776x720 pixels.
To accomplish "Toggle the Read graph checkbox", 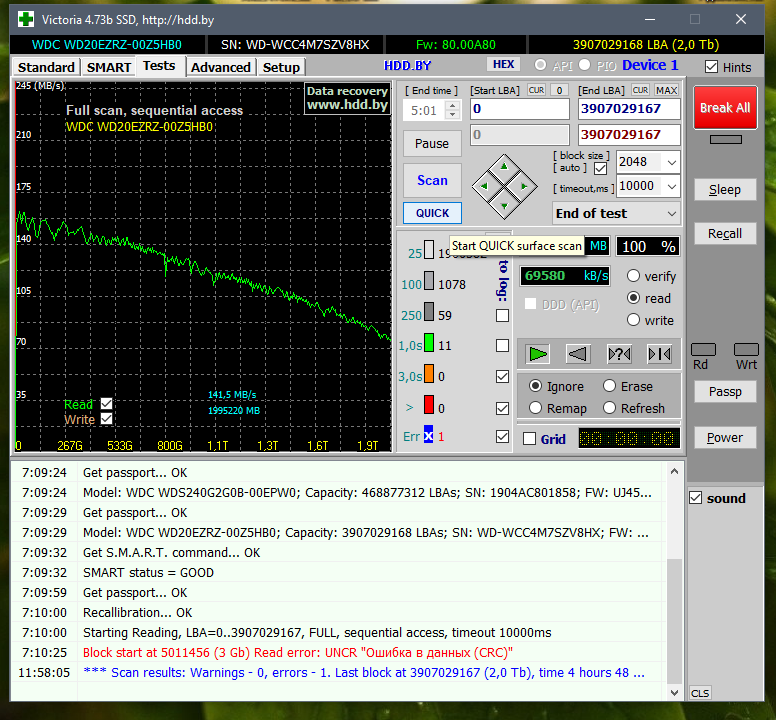I will 106,404.
